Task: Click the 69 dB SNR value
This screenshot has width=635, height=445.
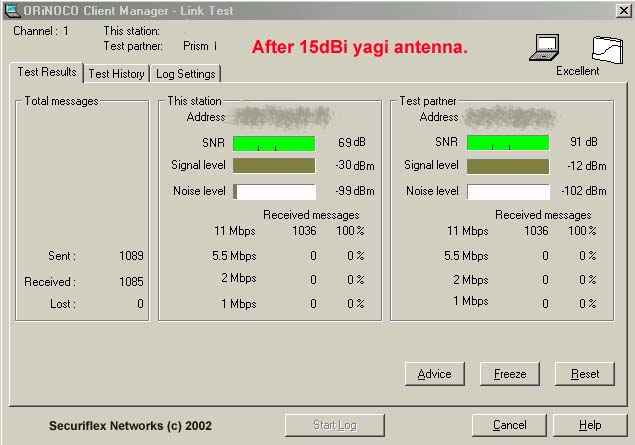Action: click(352, 143)
